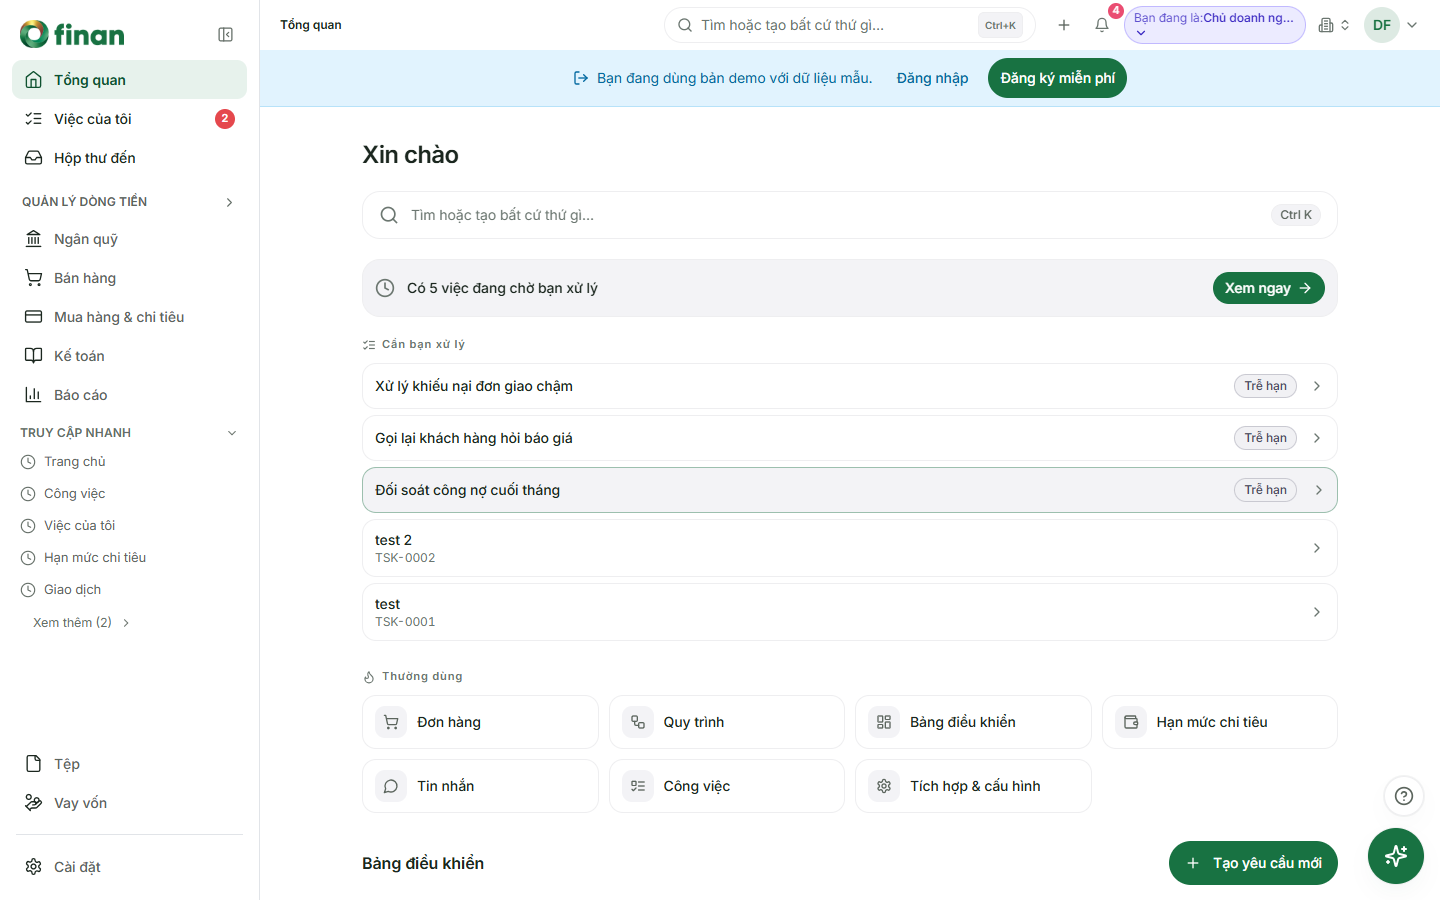This screenshot has width=1440, height=900.
Task: Open the test TSK-0001 row
Action: point(849,612)
